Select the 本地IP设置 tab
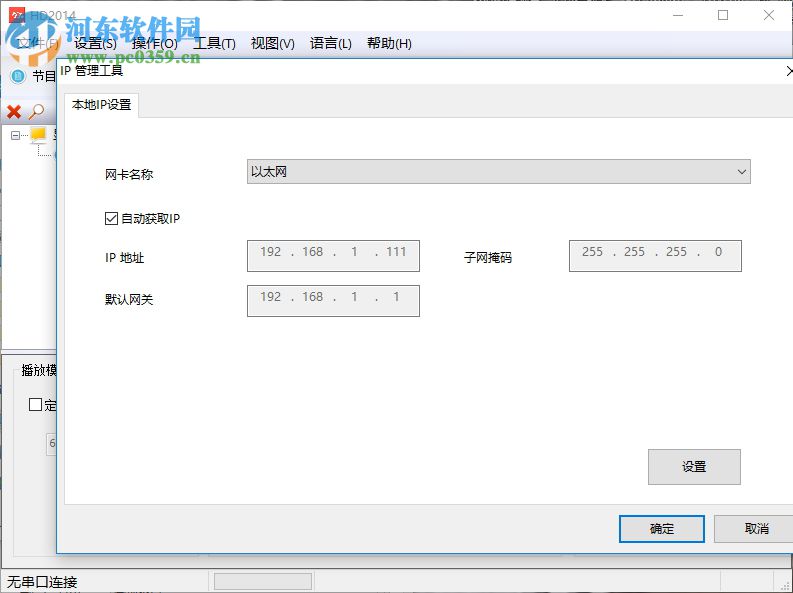Screen dimensions: 793x593 tap(102, 105)
